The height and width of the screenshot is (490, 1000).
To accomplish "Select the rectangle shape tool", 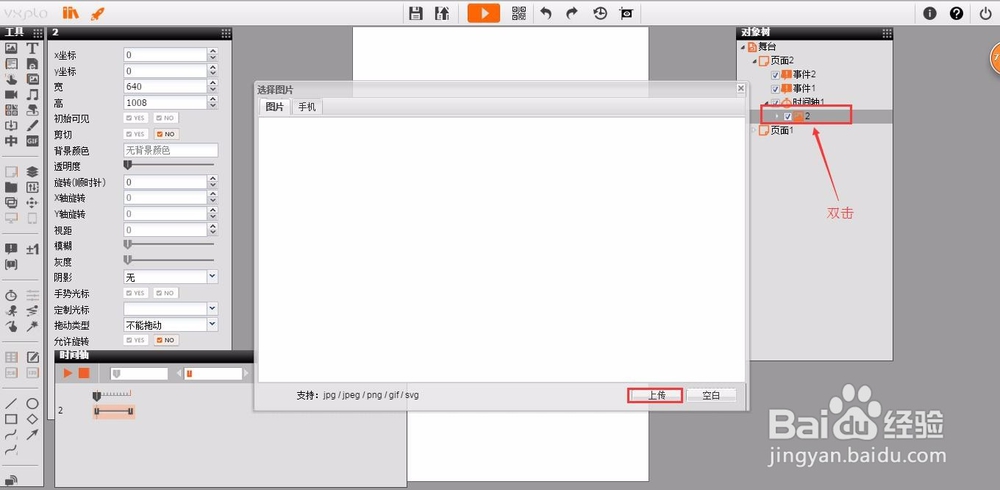I will pyautogui.click(x=11, y=419).
